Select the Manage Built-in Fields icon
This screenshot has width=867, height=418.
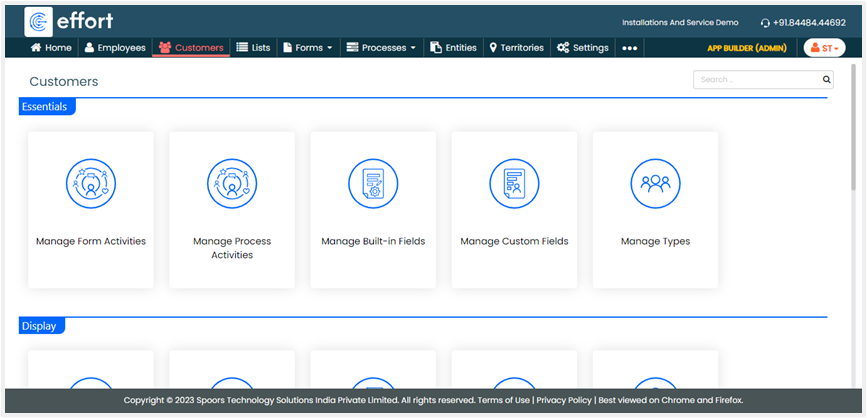tap(373, 184)
